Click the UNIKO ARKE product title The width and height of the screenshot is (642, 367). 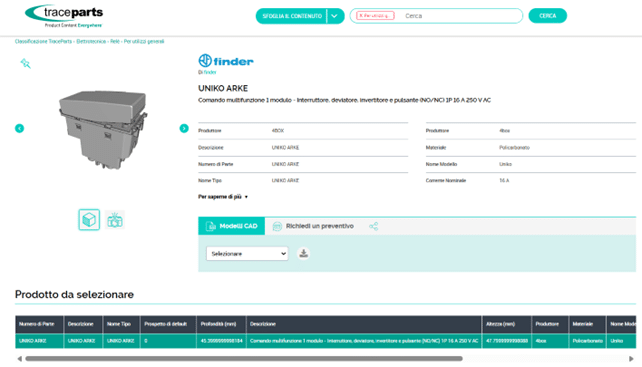tap(223, 88)
